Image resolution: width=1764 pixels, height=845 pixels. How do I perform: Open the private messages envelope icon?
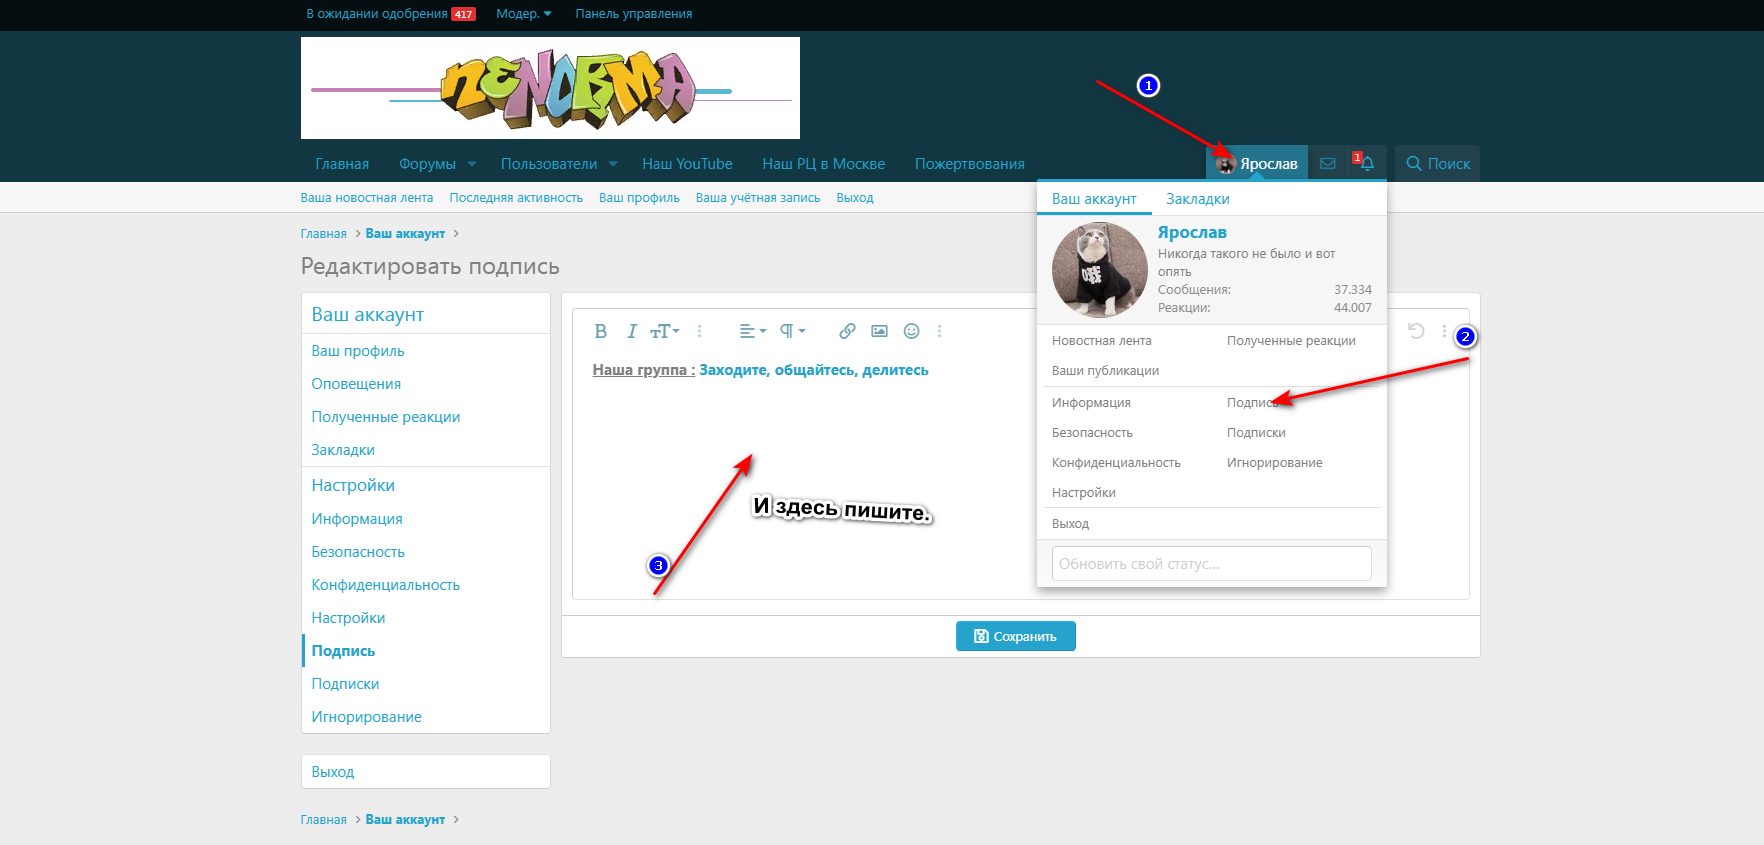click(1327, 164)
